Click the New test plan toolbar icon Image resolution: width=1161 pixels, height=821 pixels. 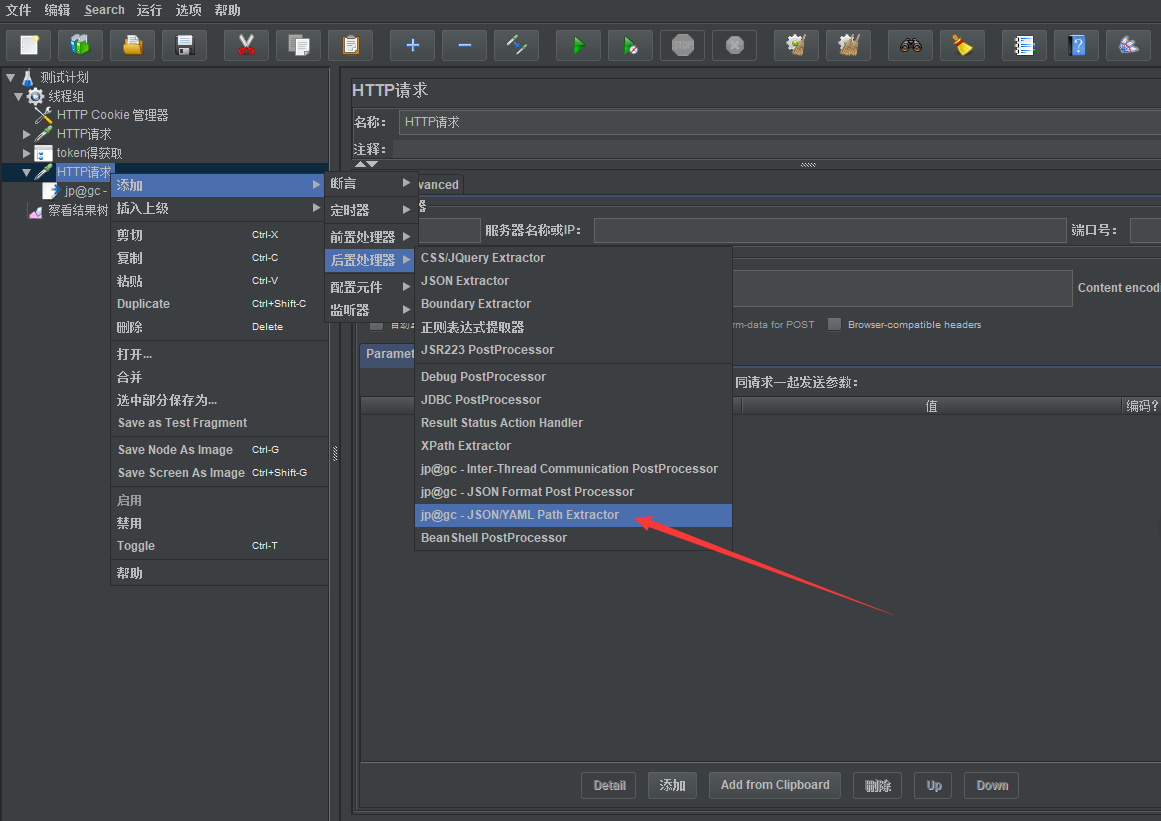coord(29,45)
